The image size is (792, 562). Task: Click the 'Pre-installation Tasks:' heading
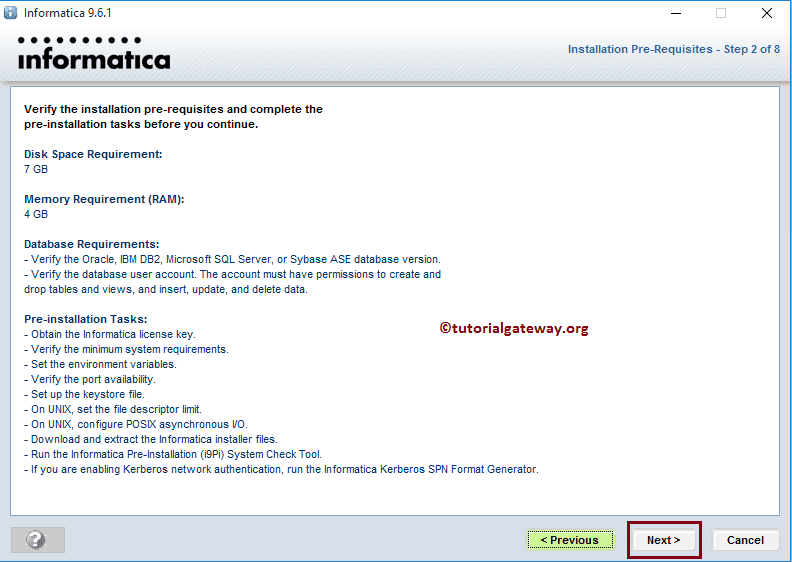point(86,319)
